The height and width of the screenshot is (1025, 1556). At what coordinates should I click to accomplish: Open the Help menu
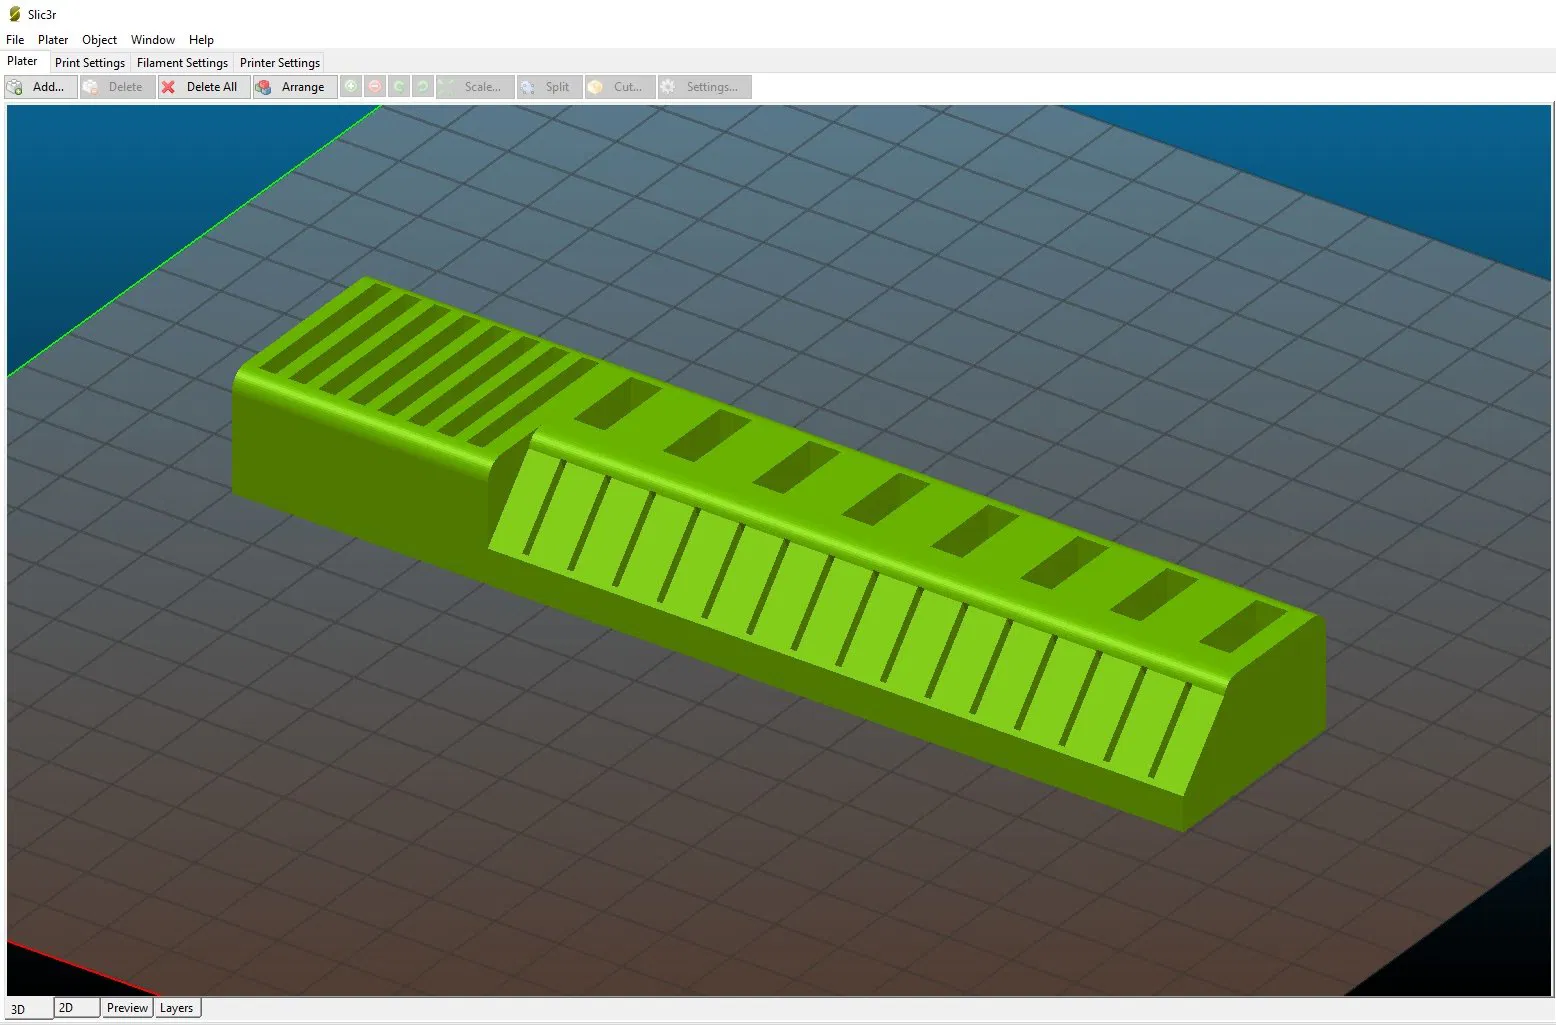click(x=201, y=40)
